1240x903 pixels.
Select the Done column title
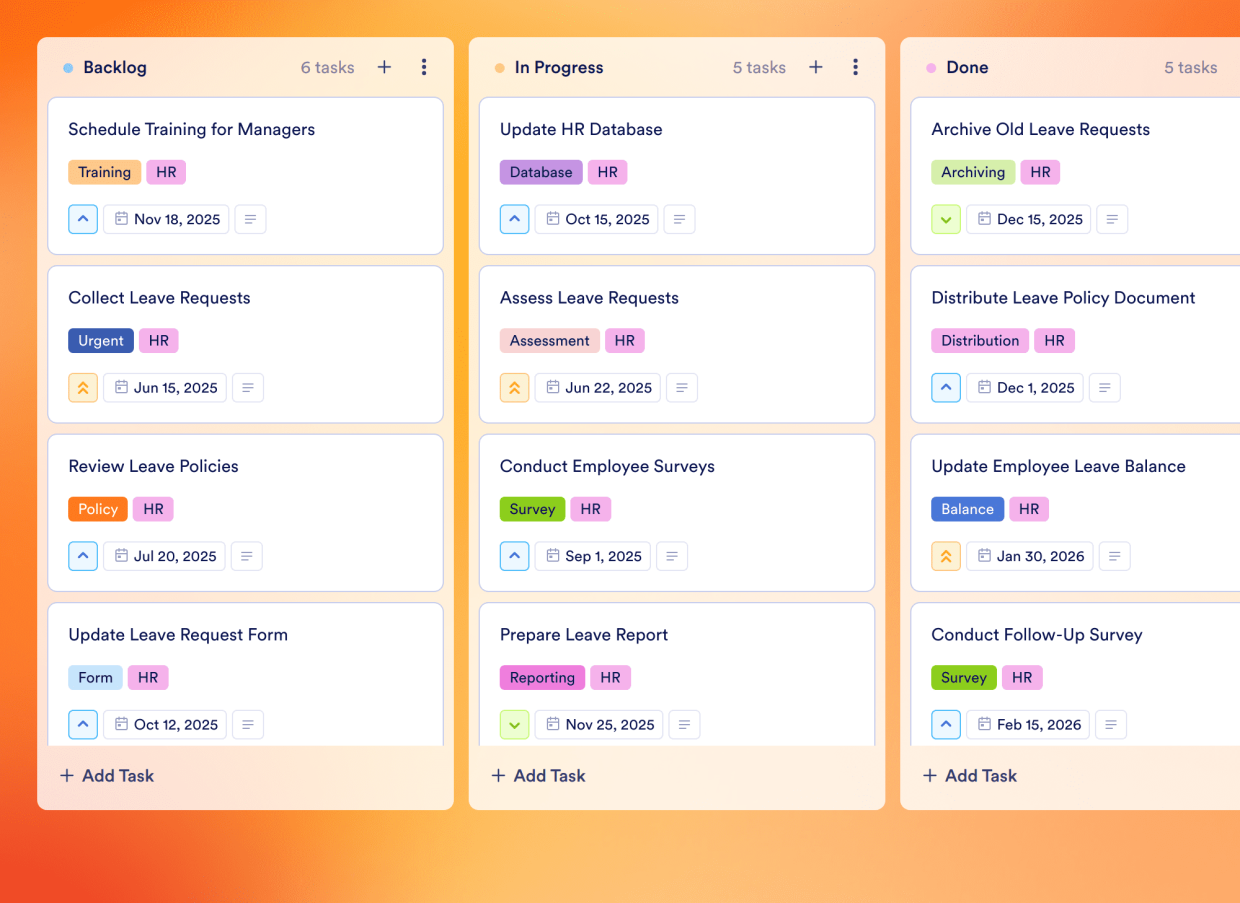coord(967,67)
